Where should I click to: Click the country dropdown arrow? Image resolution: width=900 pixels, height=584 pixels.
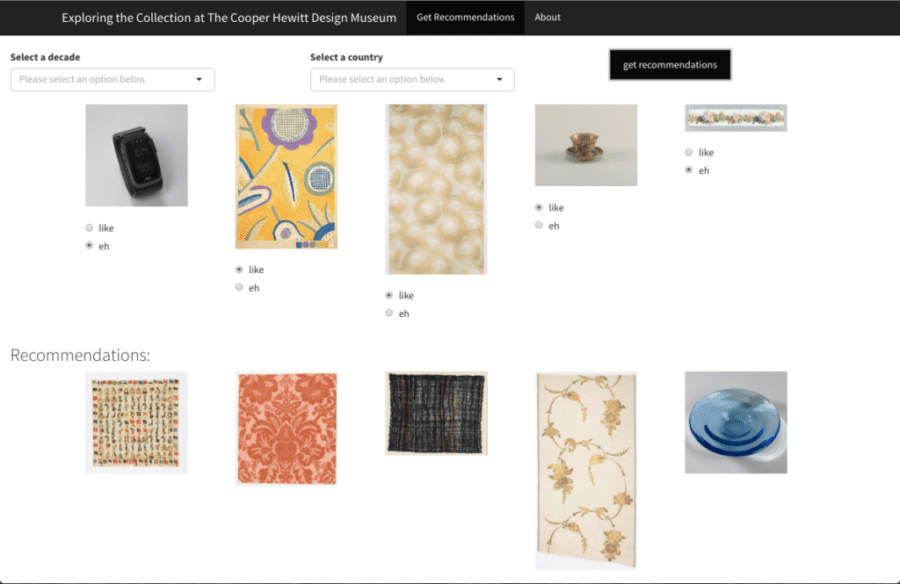[x=499, y=79]
